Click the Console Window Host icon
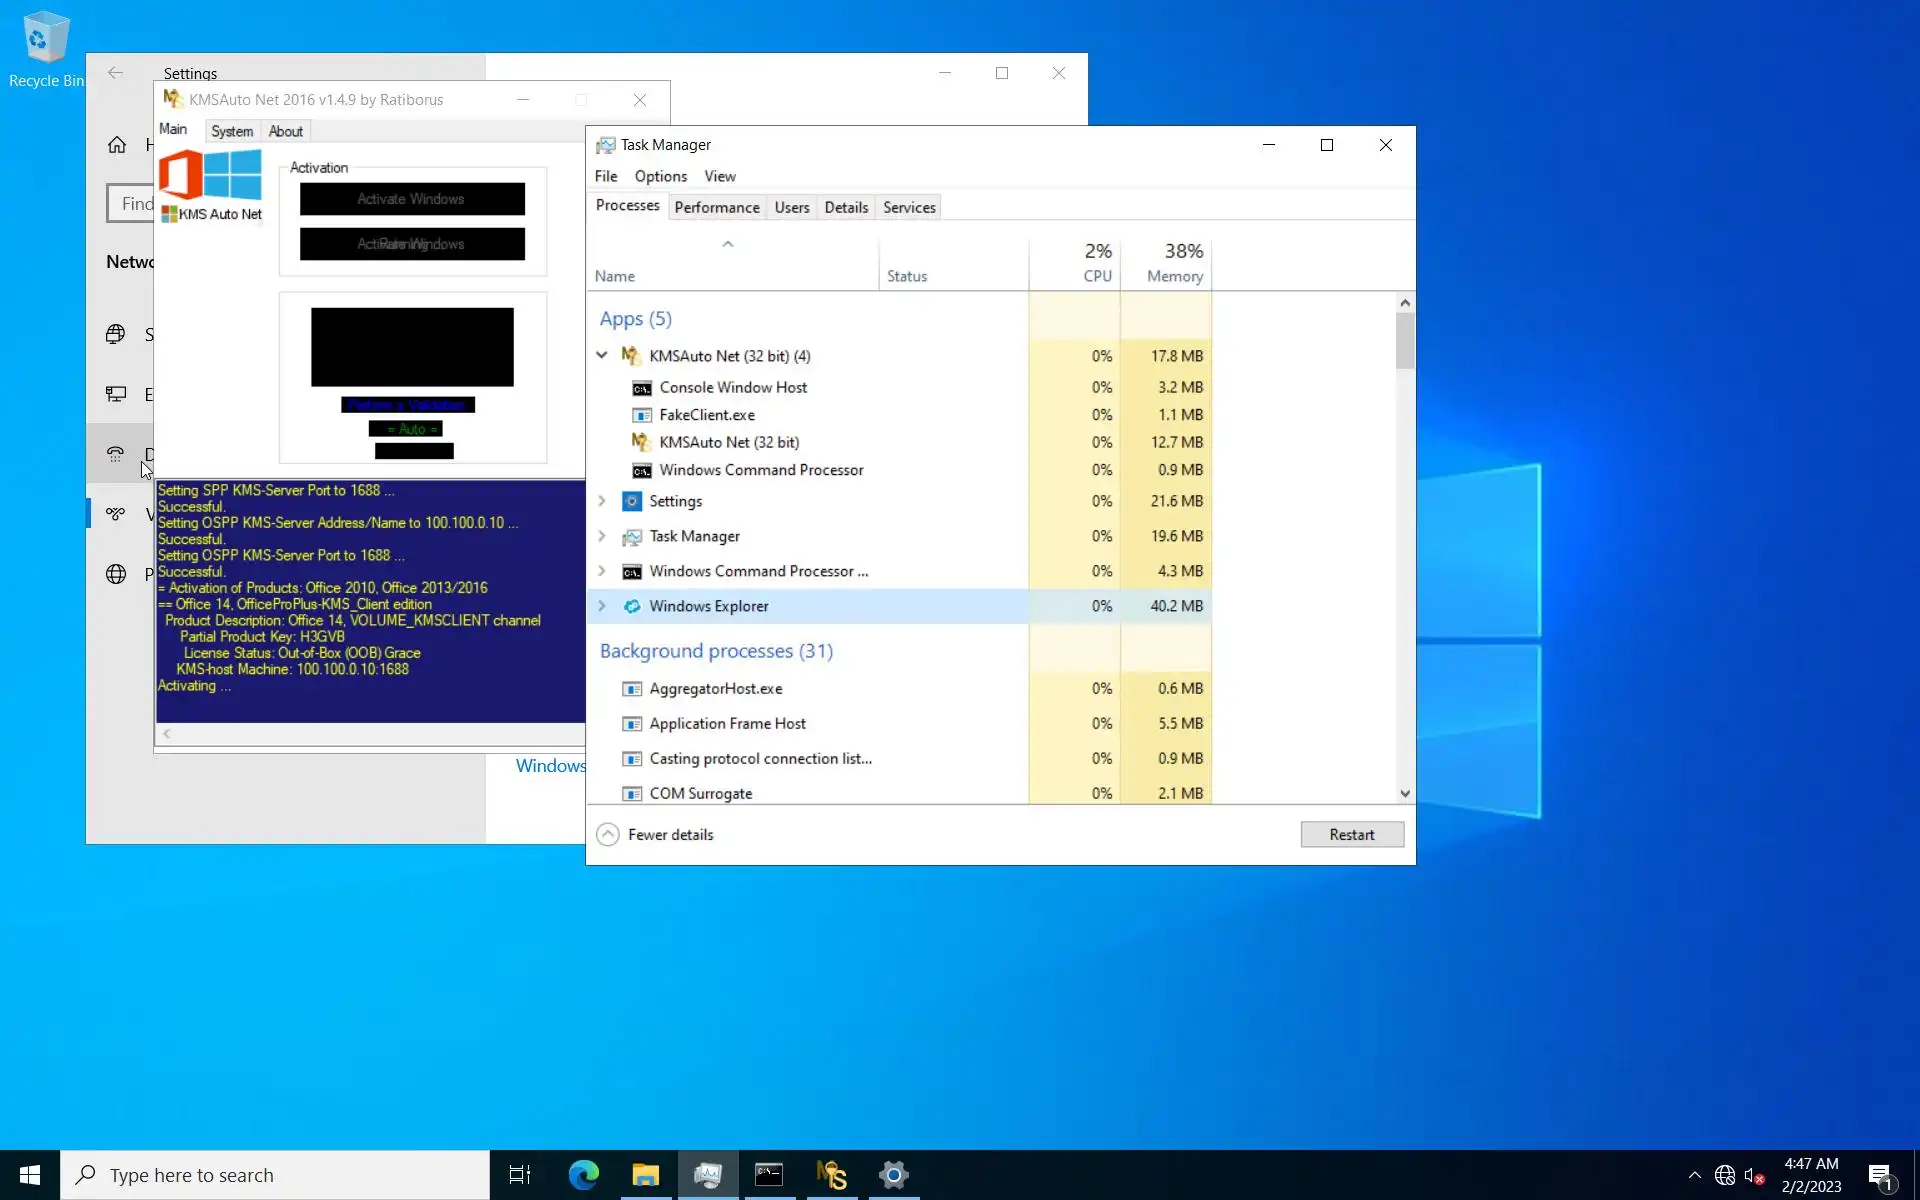The image size is (1920, 1200). point(641,388)
